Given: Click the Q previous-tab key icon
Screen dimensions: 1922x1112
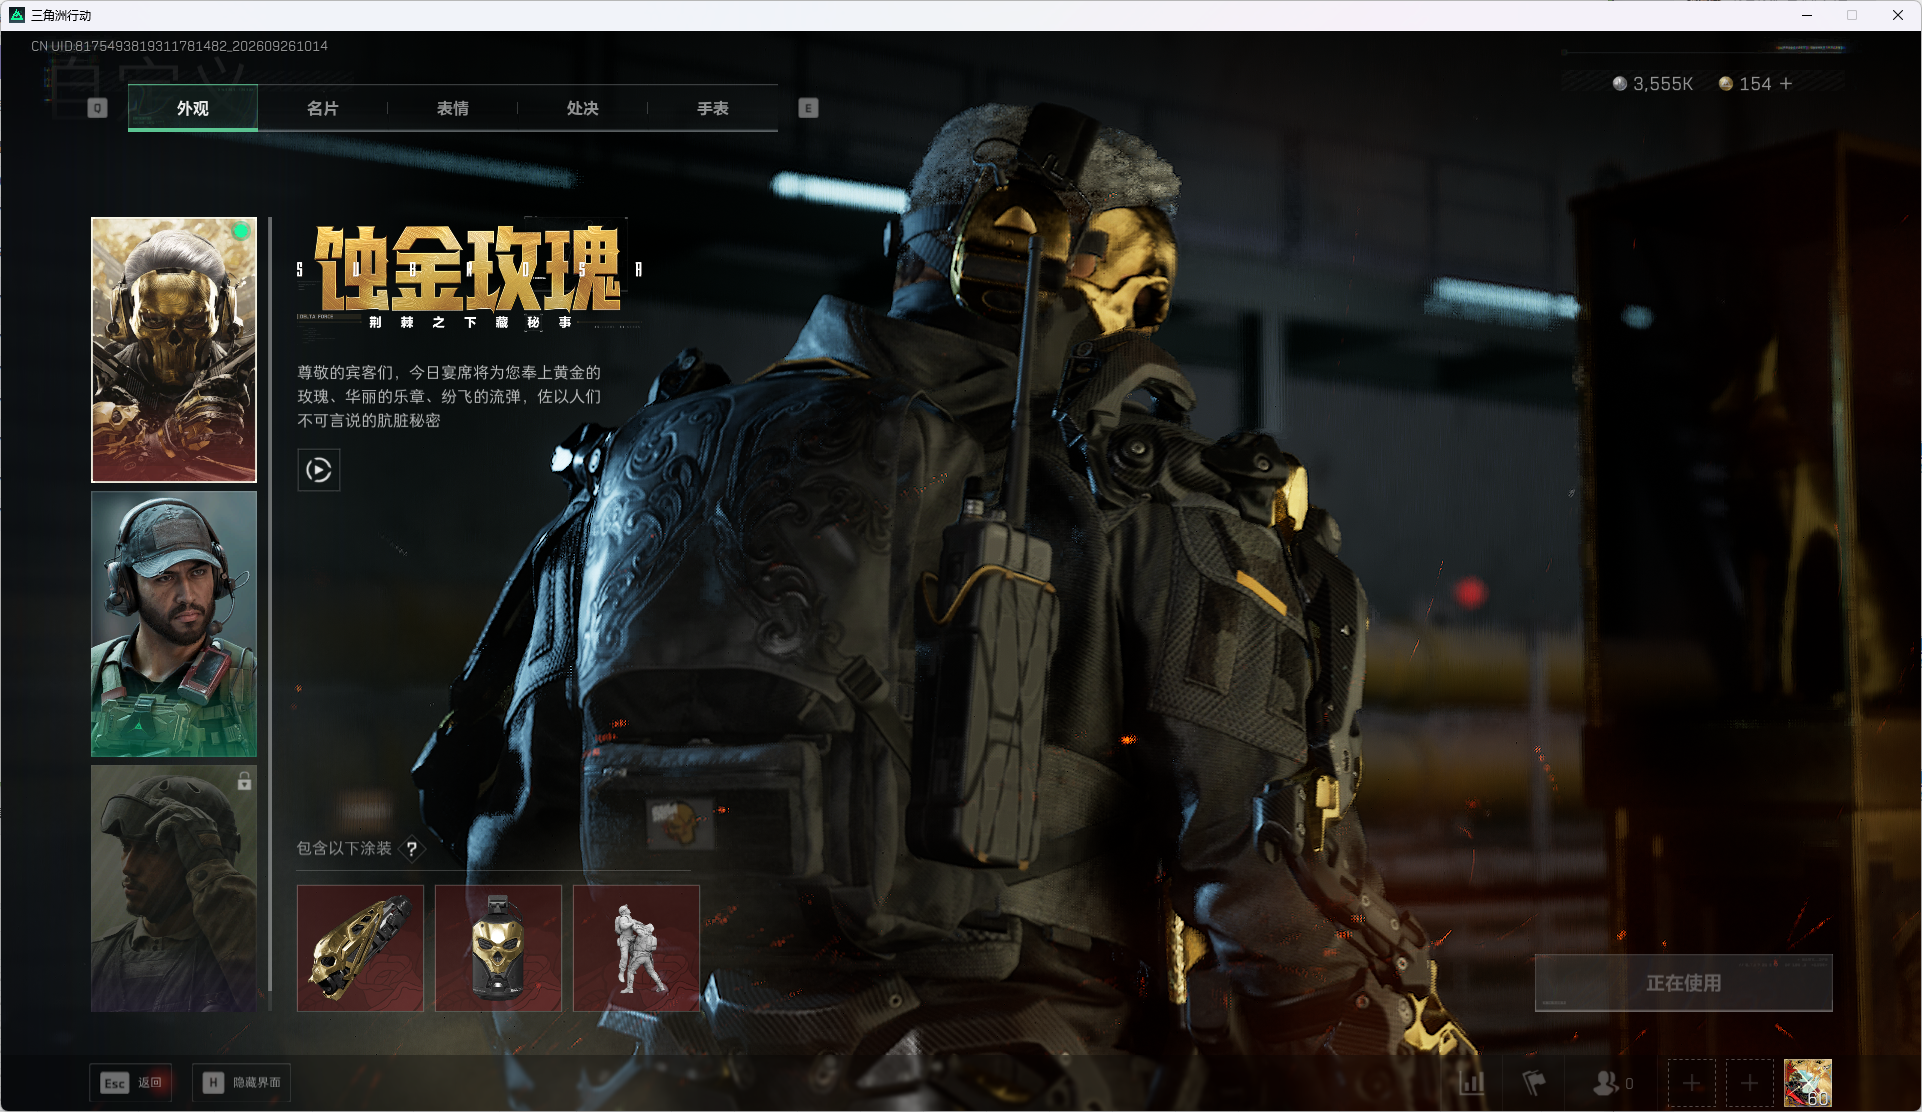Looking at the screenshot, I should (x=97, y=108).
